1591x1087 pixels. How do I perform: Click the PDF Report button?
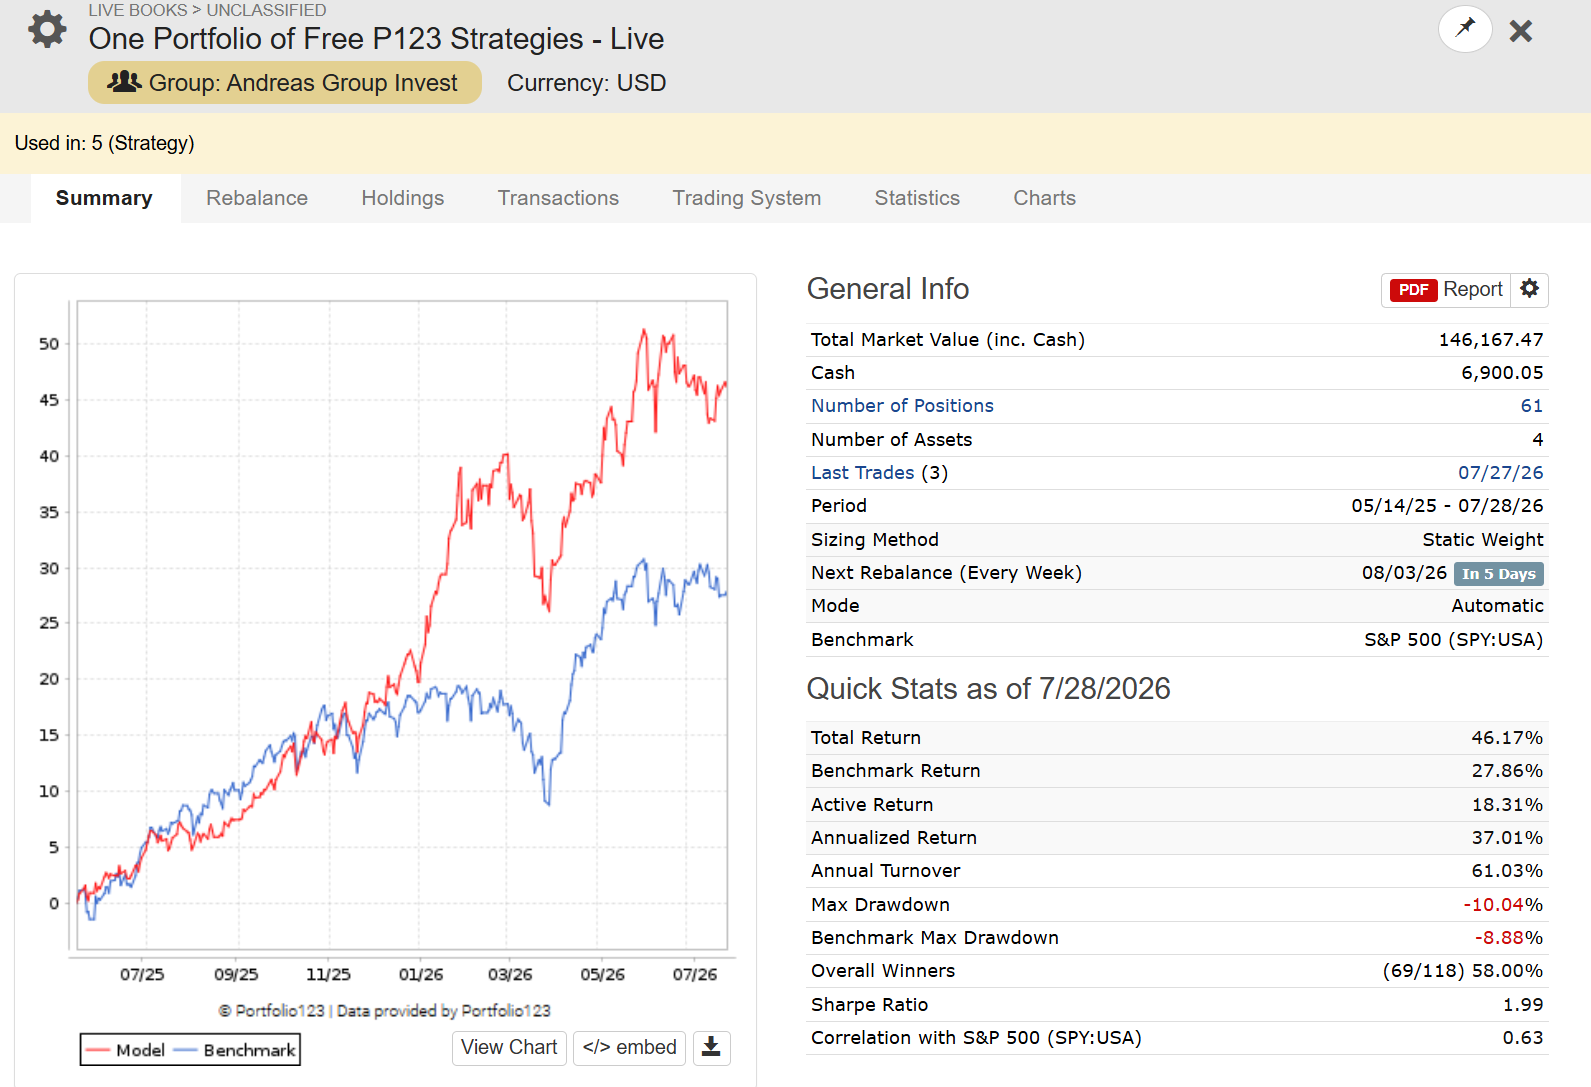coord(1446,290)
